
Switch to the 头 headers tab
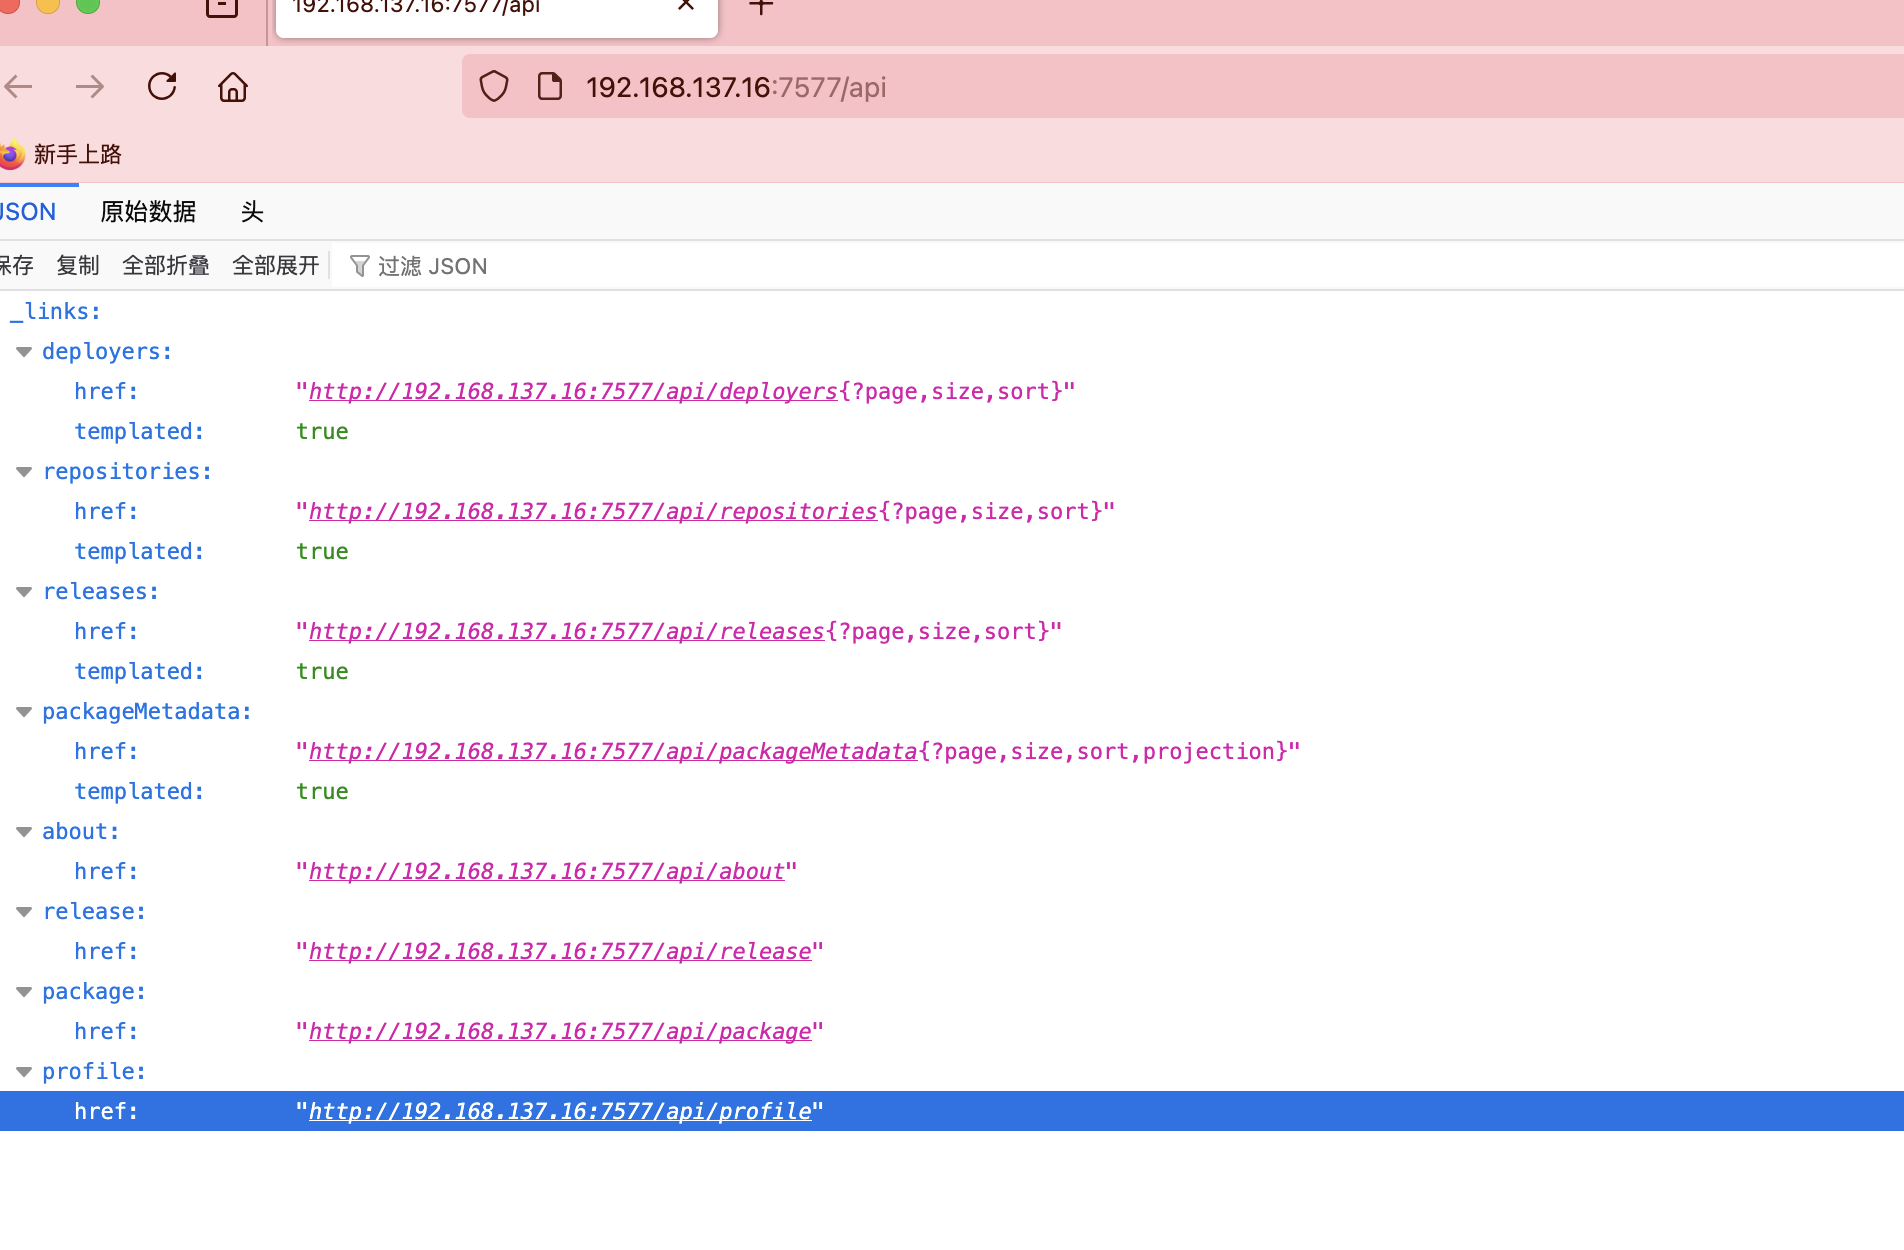252,212
